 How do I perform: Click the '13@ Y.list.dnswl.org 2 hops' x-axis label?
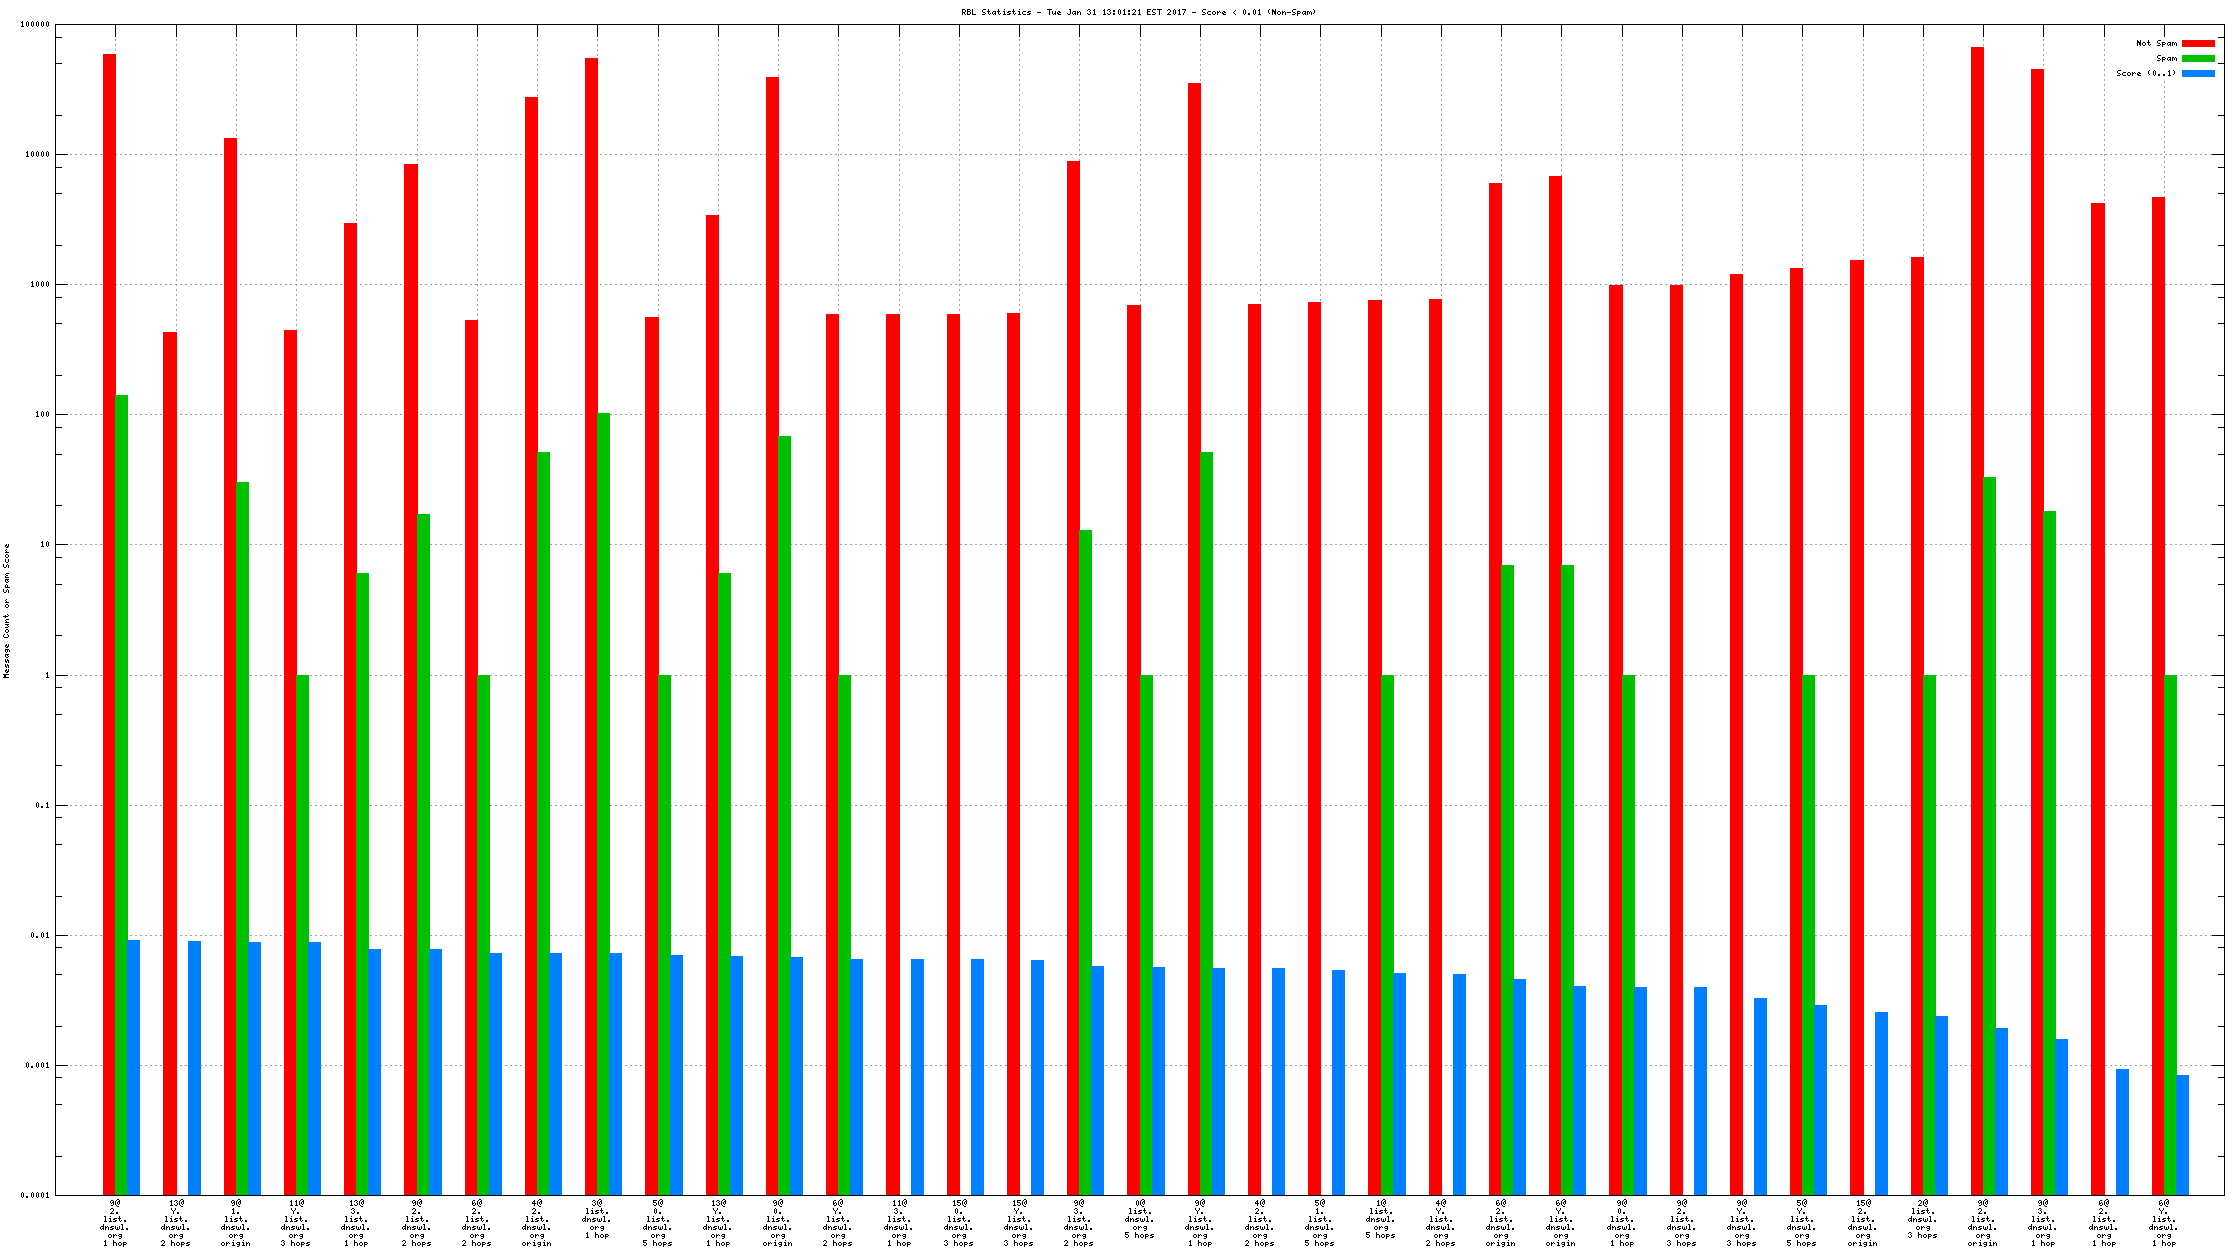pos(175,1223)
